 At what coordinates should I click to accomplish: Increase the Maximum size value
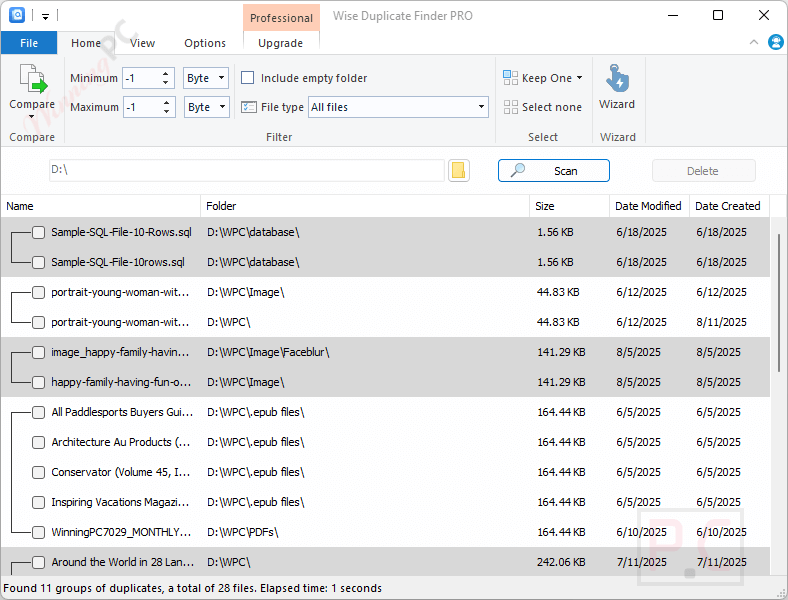166,103
